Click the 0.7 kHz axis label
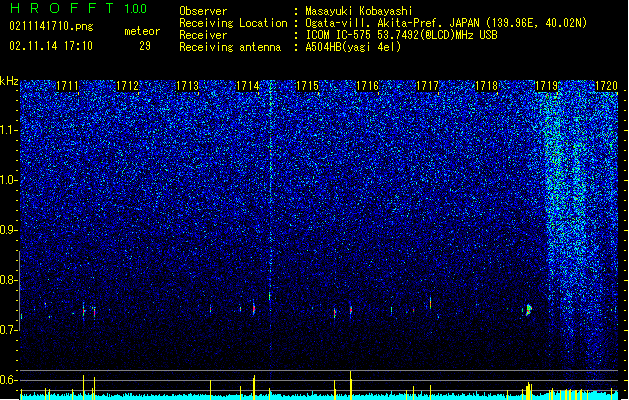The height and width of the screenshot is (400, 629). point(8,330)
